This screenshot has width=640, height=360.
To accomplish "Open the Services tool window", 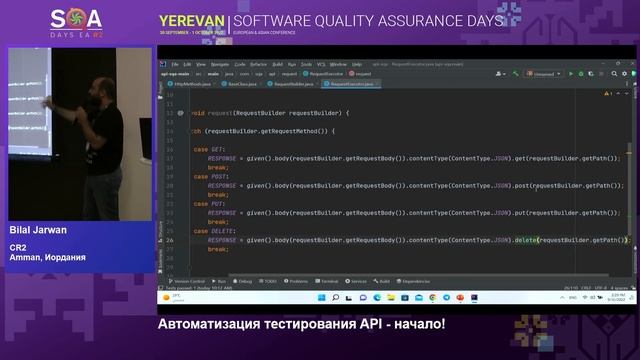I will click(356, 281).
